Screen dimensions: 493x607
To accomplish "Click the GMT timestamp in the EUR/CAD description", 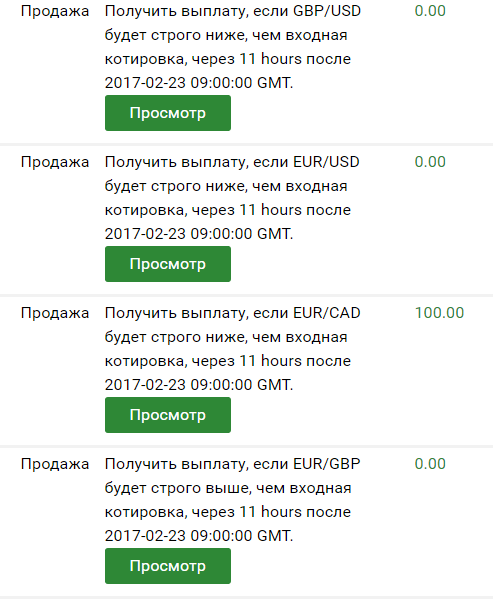I will point(199,385).
